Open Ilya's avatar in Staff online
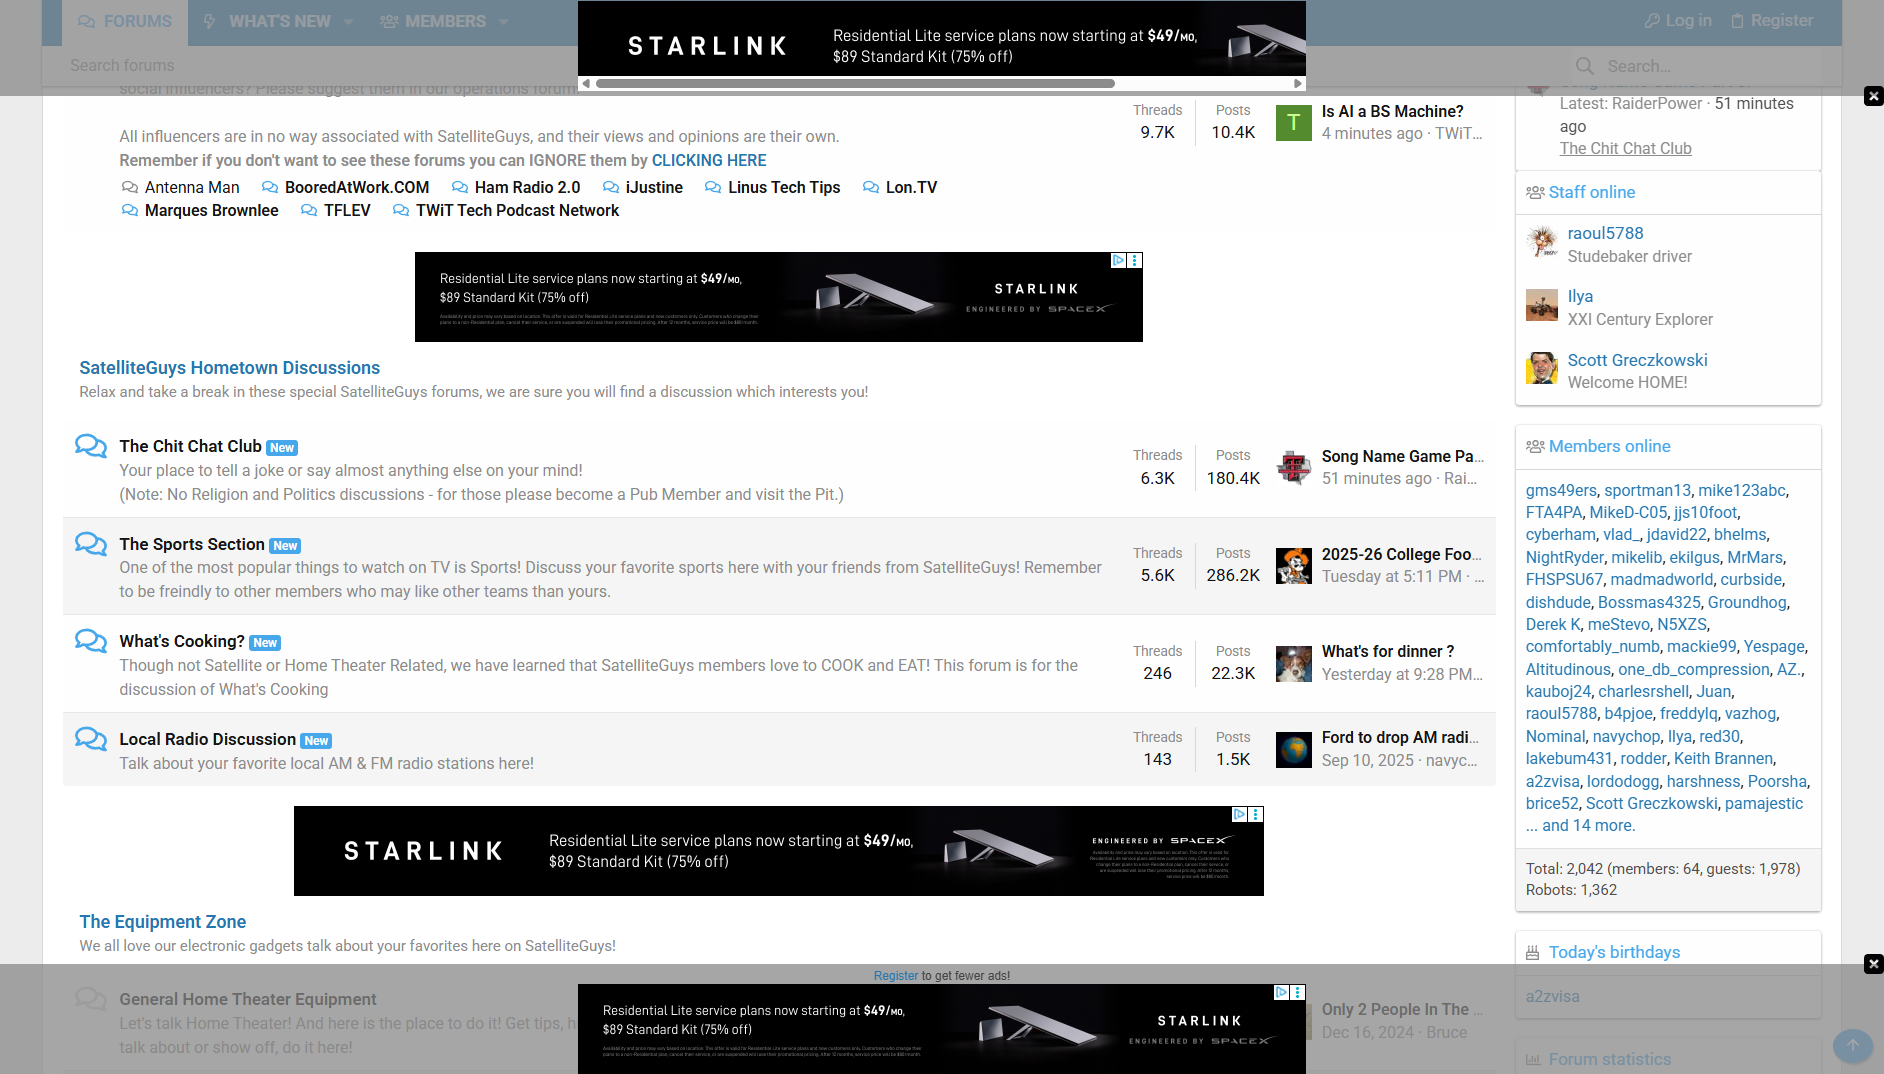 (1542, 305)
